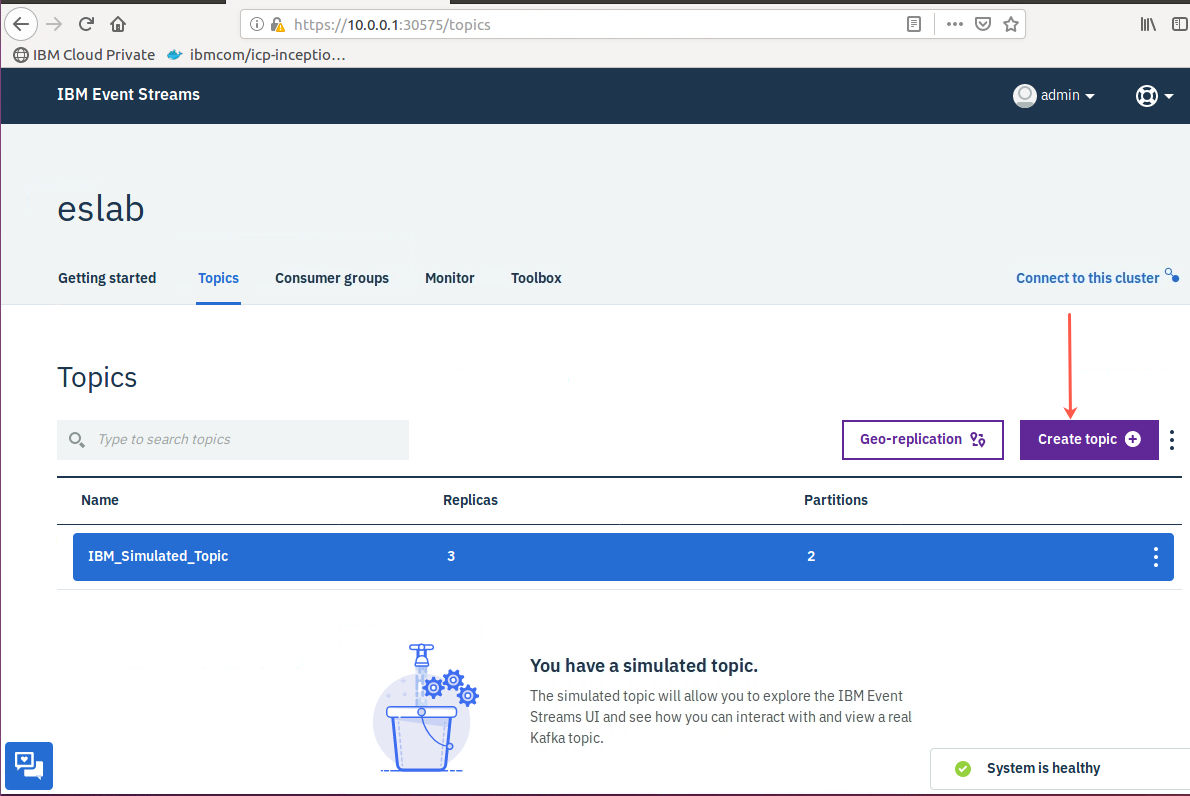
Task: Select the Topics tab
Action: pyautogui.click(x=219, y=278)
